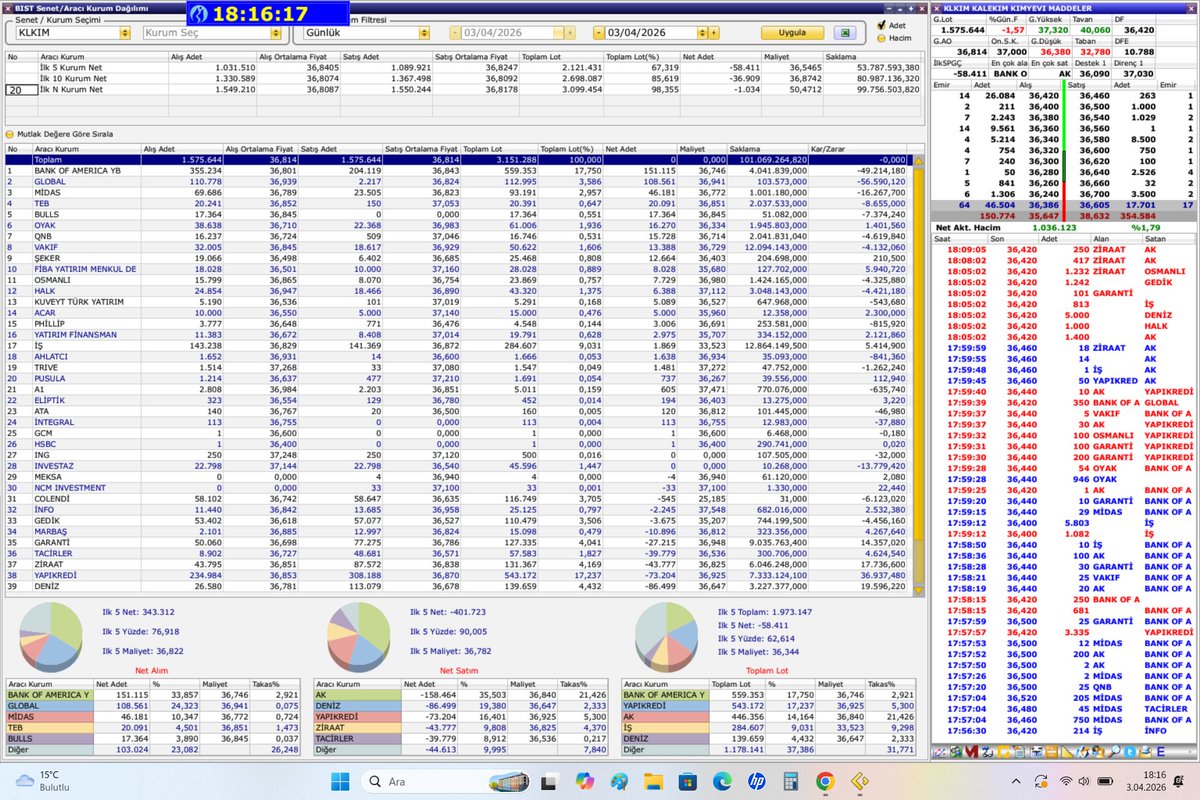Viewport: 1200px width, 800px height.
Task: Open Microsoft Store from the taskbar
Action: [x=687, y=781]
